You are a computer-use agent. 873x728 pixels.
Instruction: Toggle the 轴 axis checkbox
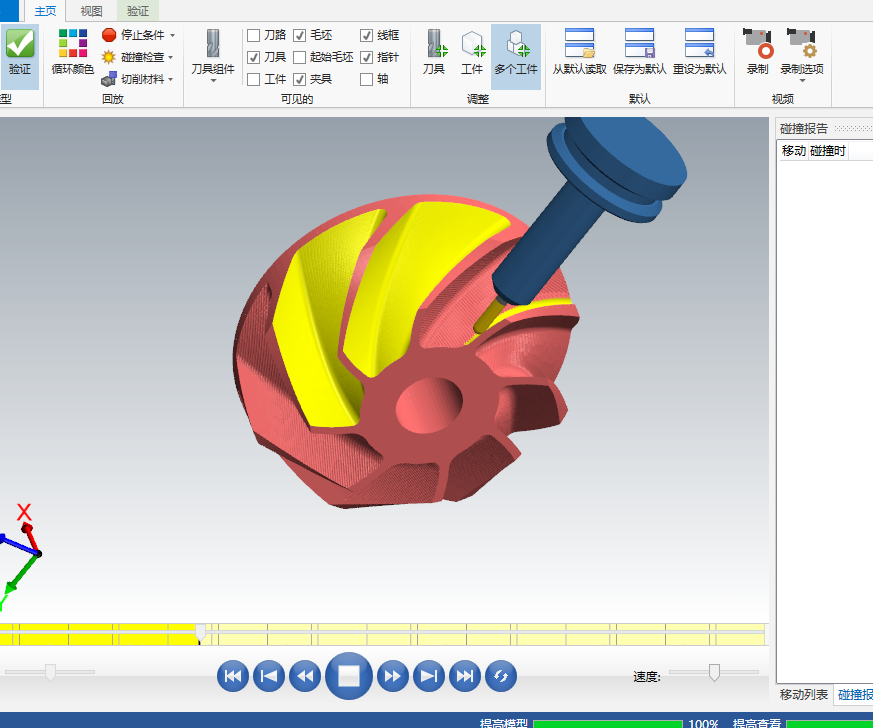[x=367, y=79]
